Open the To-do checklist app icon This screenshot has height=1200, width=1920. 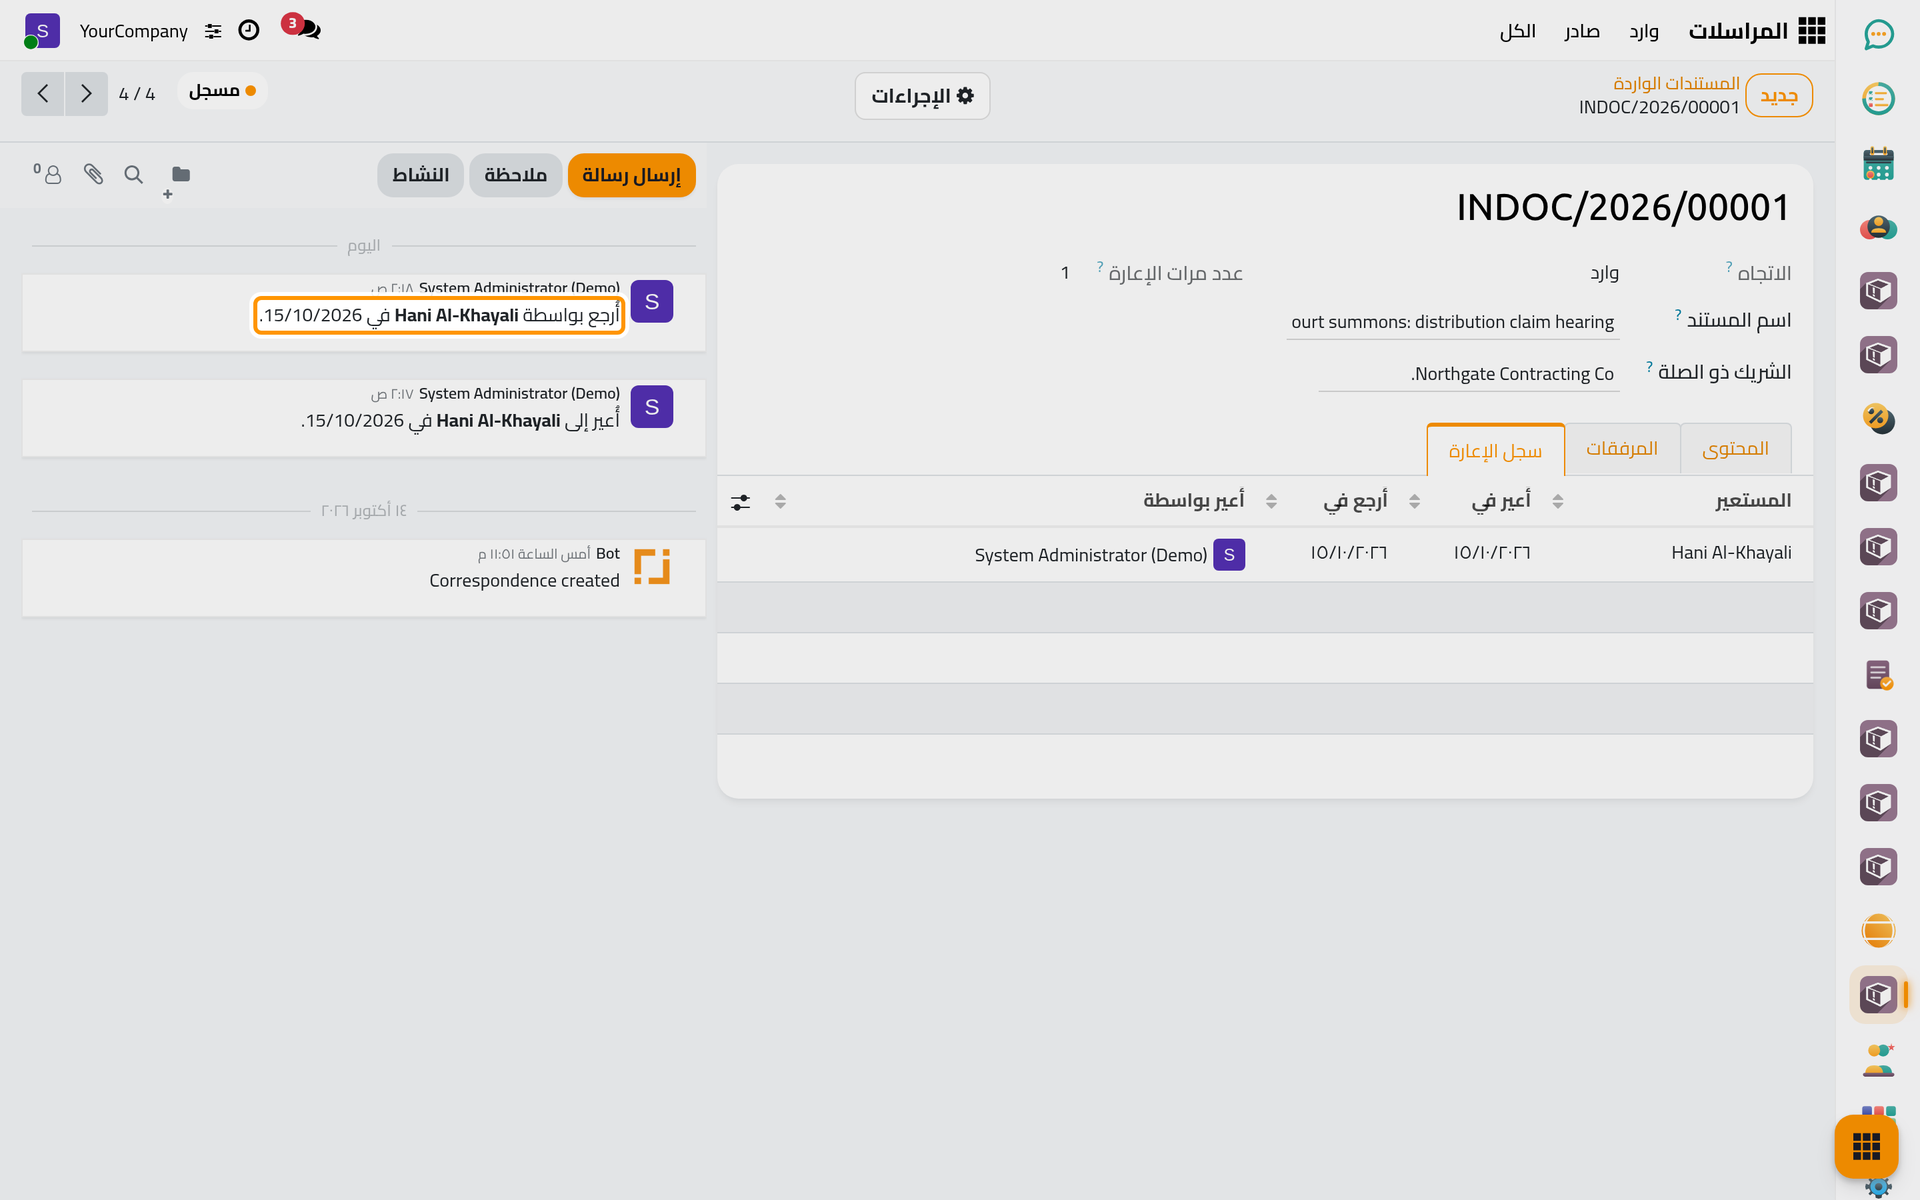[1878, 99]
